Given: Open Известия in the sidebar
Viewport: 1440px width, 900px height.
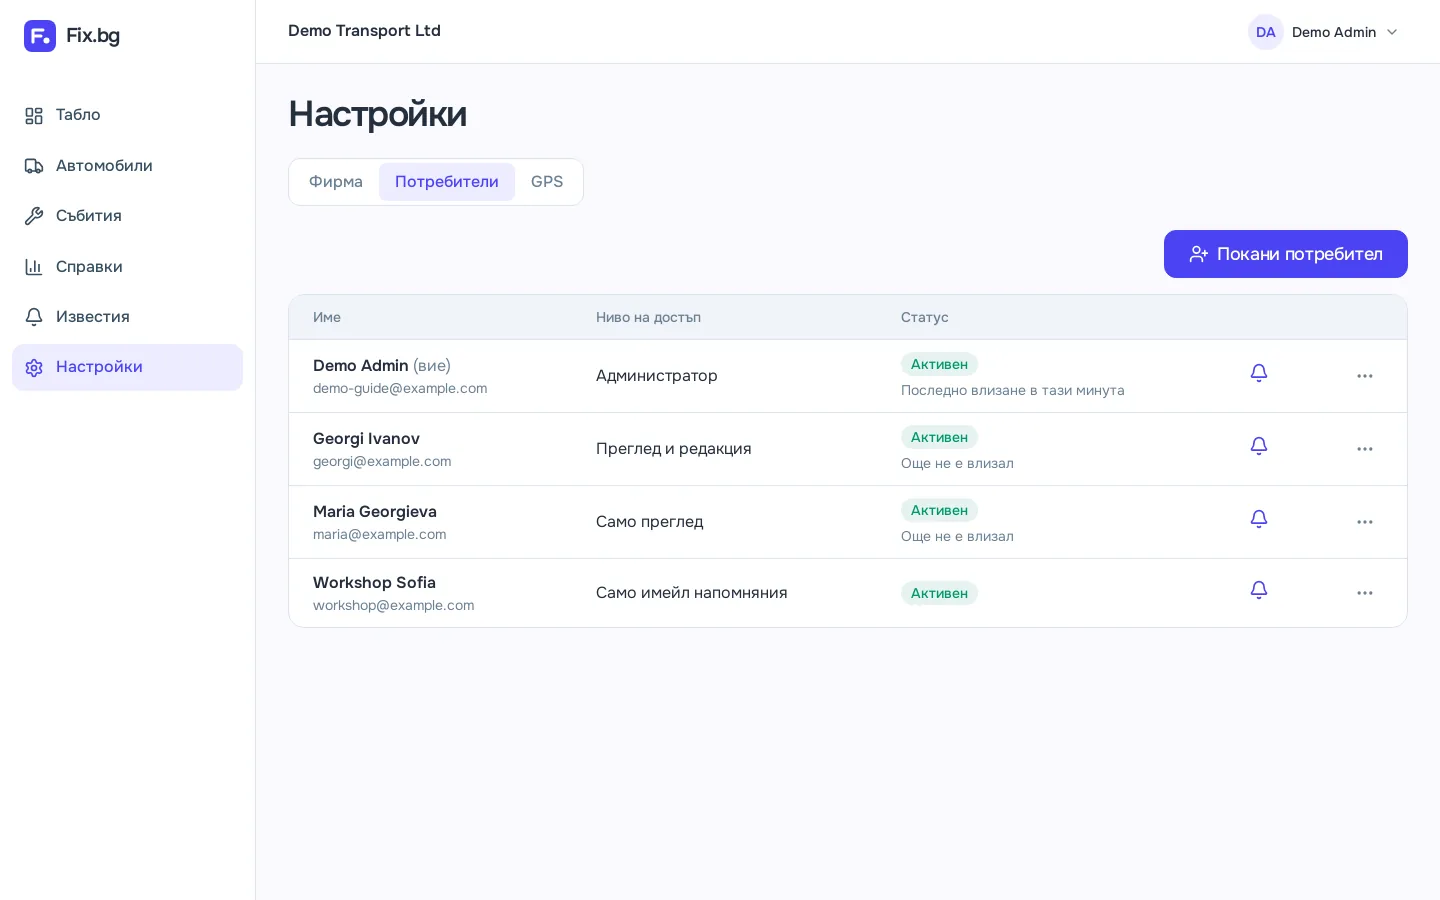Looking at the screenshot, I should click(127, 317).
